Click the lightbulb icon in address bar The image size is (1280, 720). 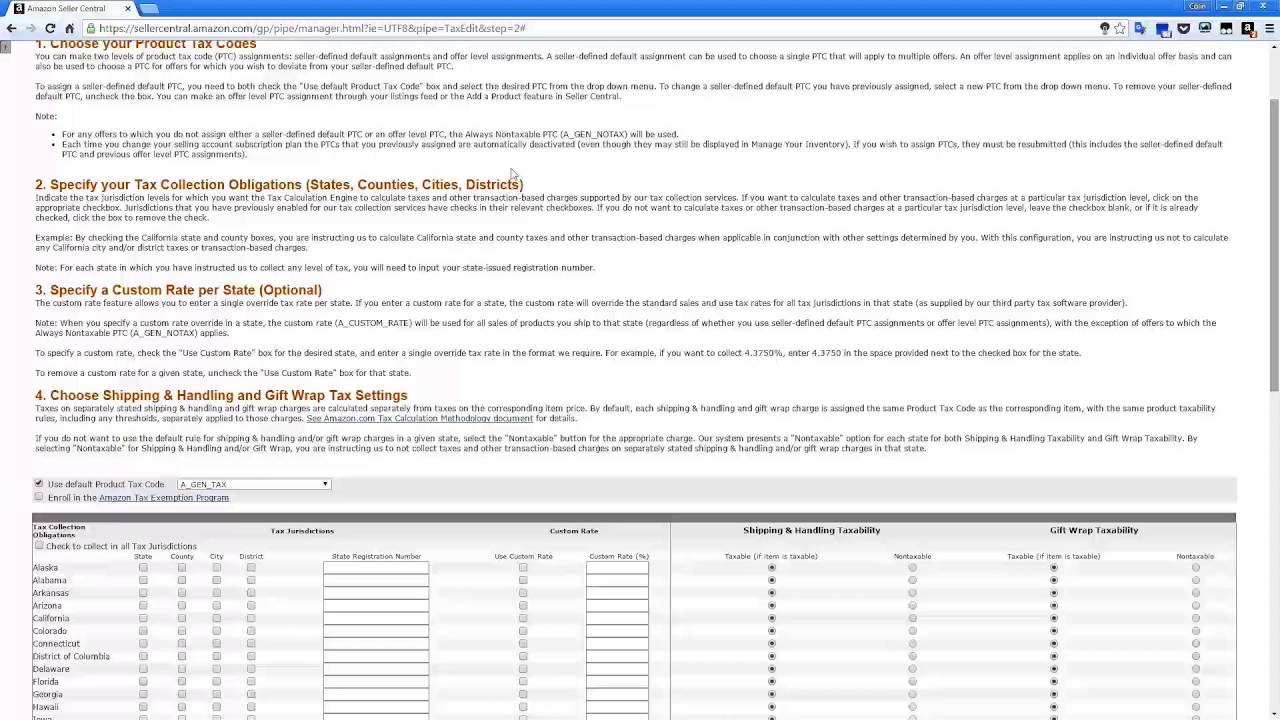coord(1104,28)
